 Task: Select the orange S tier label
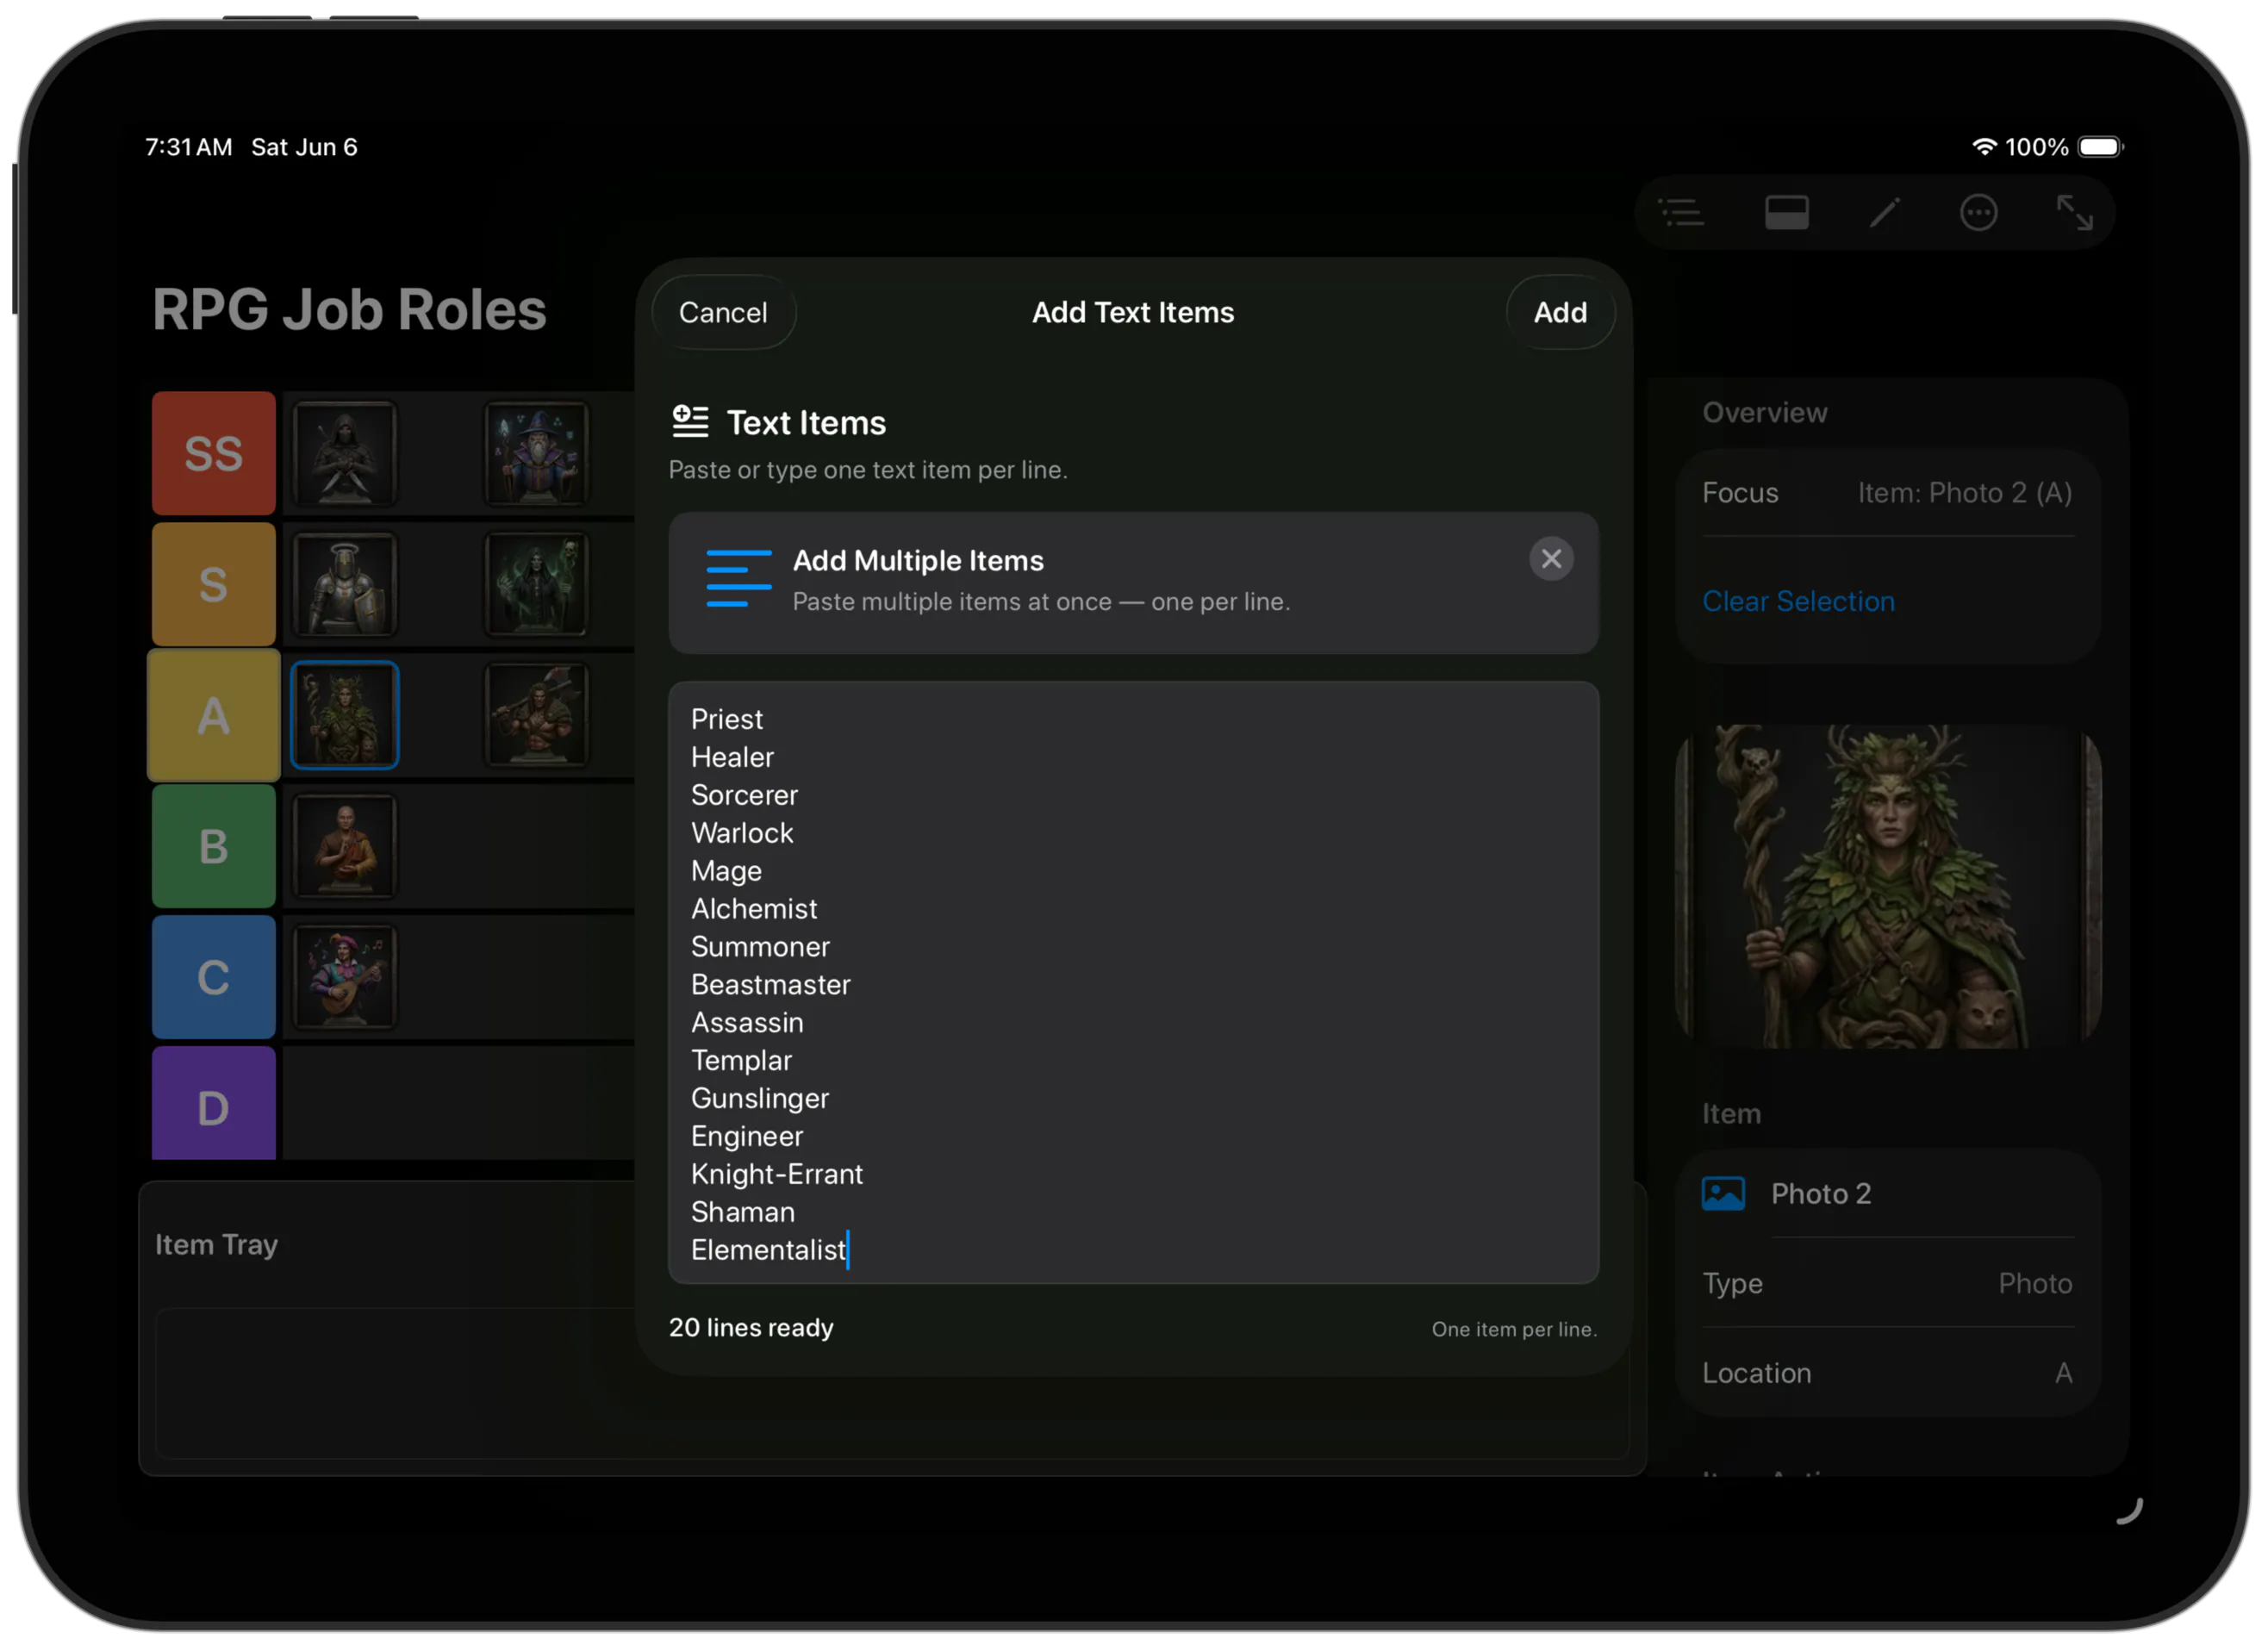coord(214,585)
